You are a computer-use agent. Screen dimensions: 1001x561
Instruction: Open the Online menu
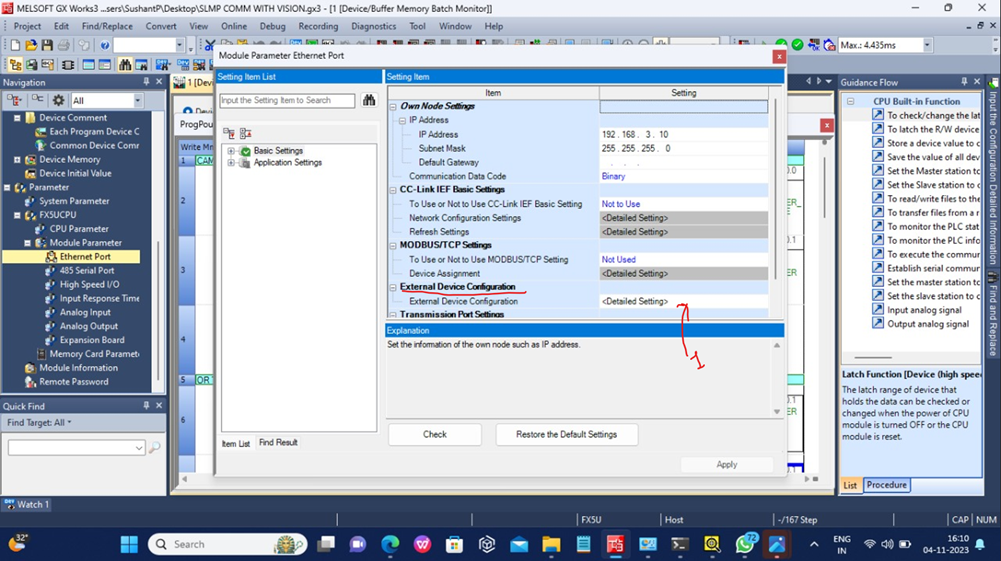click(234, 26)
